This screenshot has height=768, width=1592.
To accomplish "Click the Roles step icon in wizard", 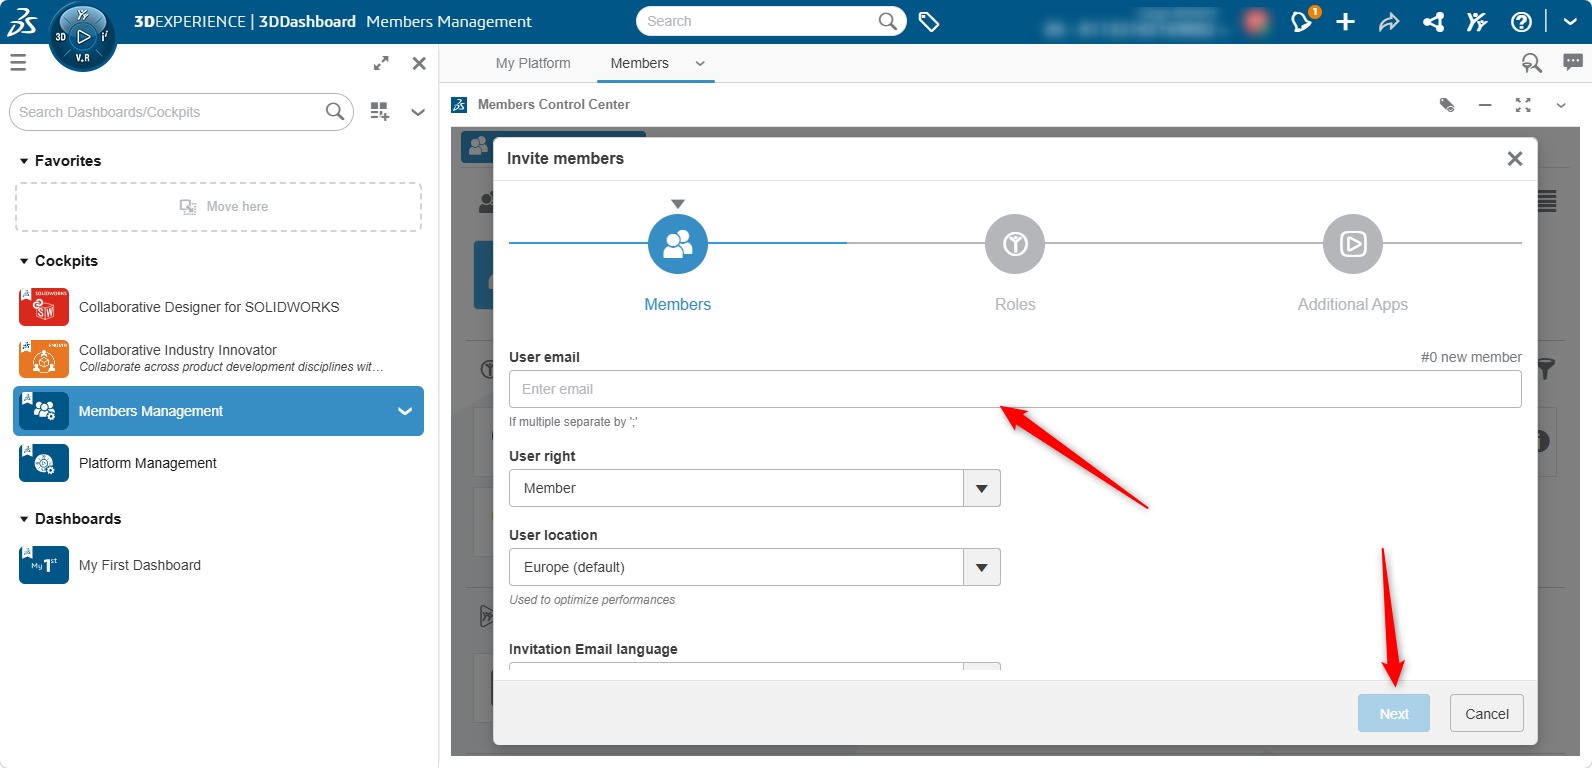I will [x=1015, y=244].
